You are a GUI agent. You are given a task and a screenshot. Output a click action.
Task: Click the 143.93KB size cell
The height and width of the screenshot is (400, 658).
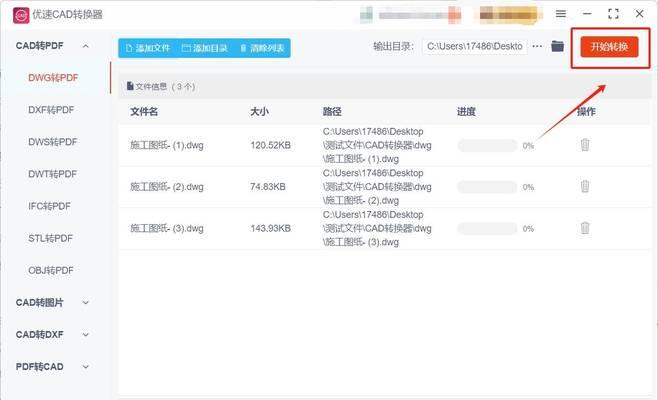point(271,228)
